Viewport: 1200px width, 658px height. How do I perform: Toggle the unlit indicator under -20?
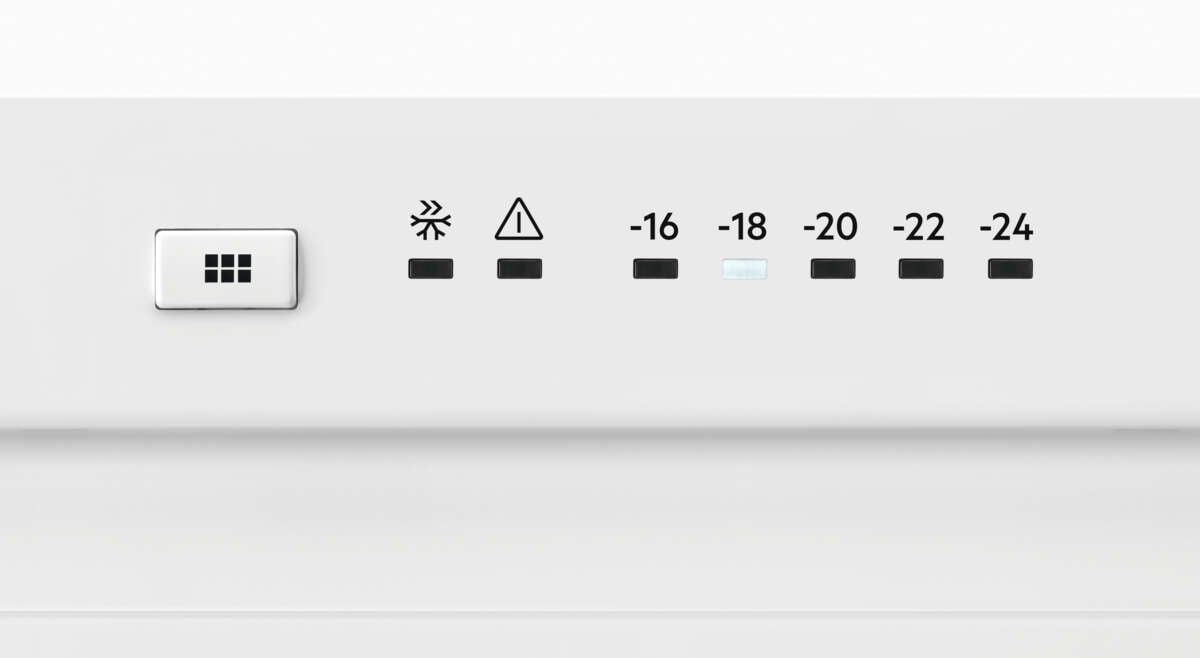(x=833, y=268)
